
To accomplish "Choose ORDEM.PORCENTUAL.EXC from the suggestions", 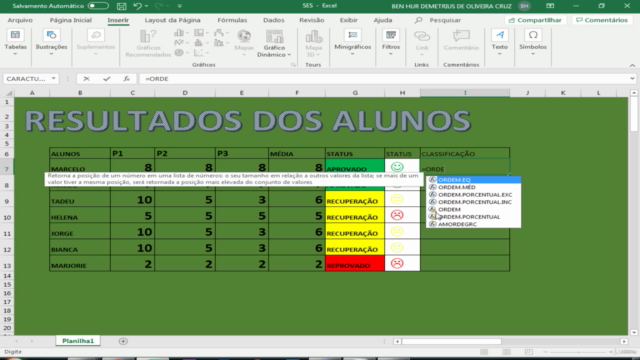I will (473, 195).
